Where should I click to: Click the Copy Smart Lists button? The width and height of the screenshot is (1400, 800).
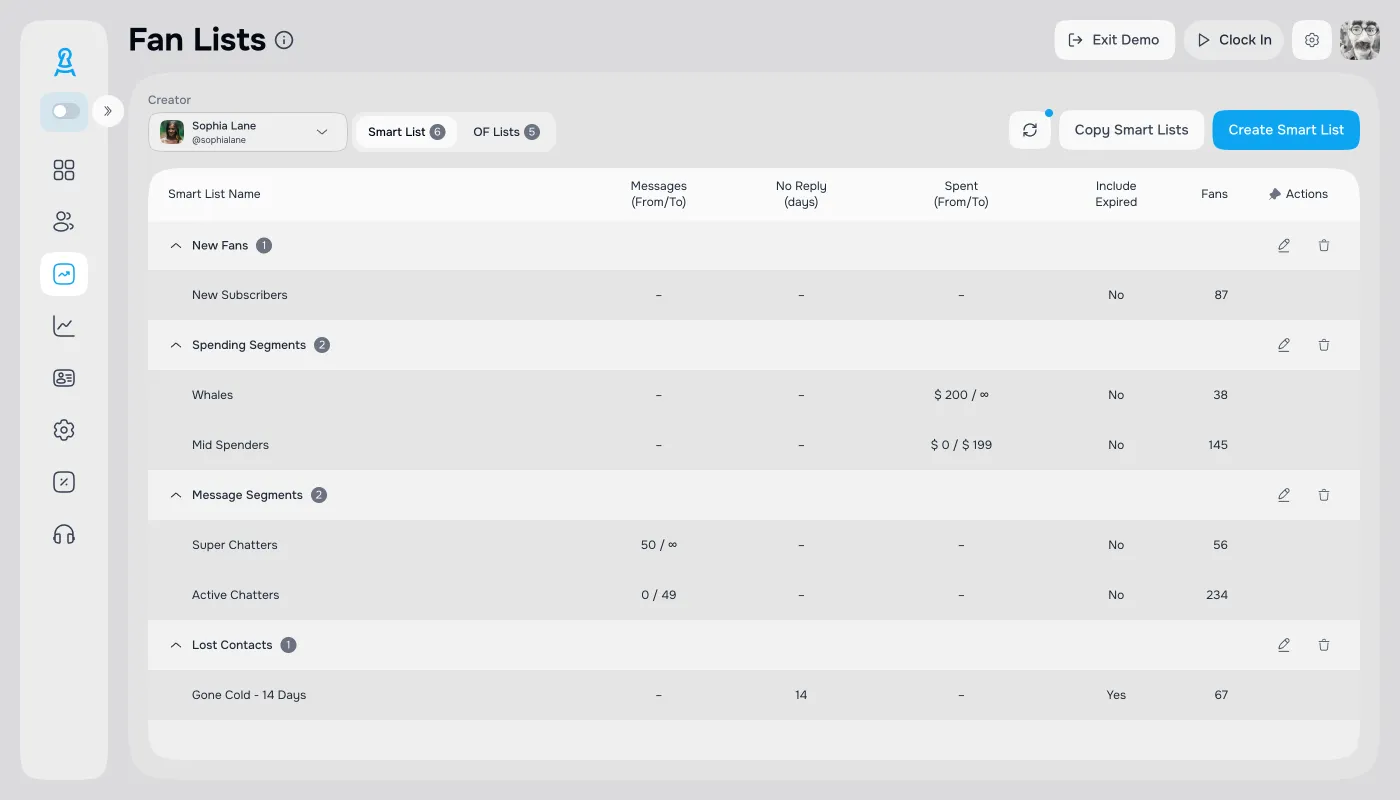tap(1131, 130)
